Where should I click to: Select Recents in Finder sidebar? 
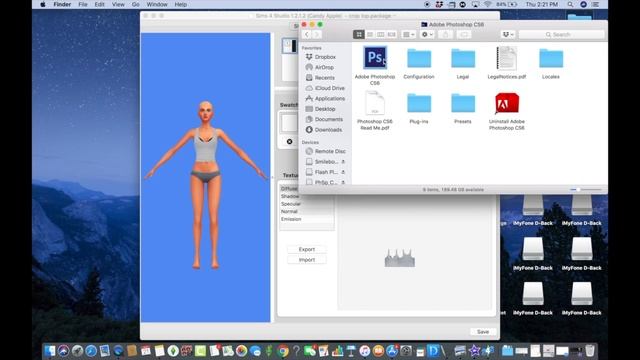click(x=324, y=78)
